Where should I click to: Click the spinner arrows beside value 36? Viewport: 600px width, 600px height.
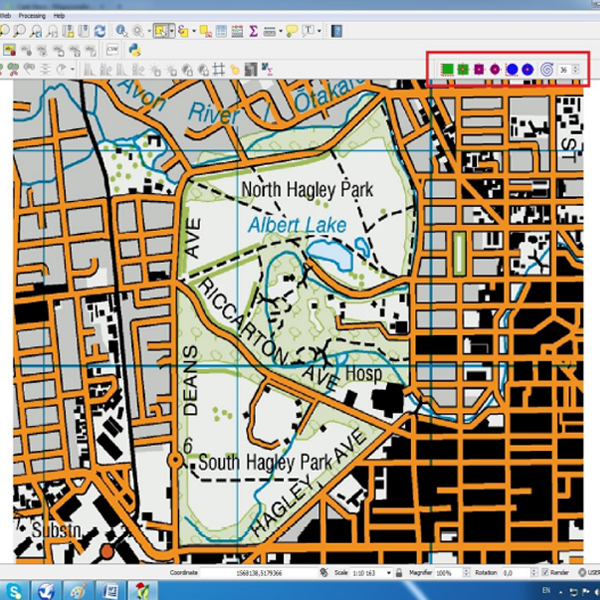pyautogui.click(x=576, y=69)
